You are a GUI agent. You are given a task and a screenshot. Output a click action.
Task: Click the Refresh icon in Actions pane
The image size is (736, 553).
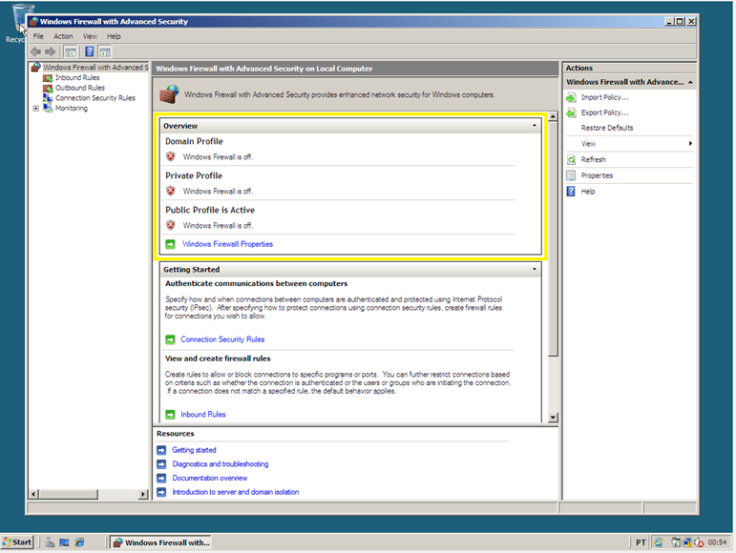tap(571, 160)
